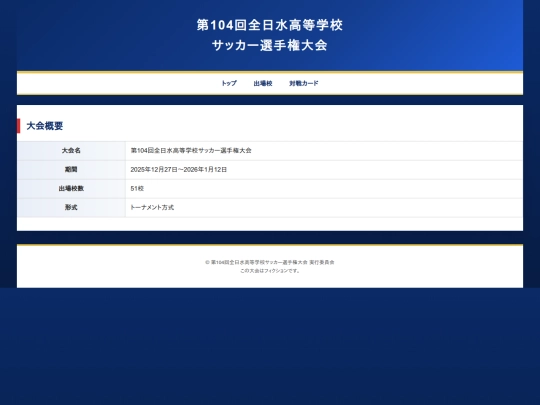540x405 pixels.
Task: Select the date range 2025年12月27日～2026年1月12日
Action: pyautogui.click(x=178, y=169)
